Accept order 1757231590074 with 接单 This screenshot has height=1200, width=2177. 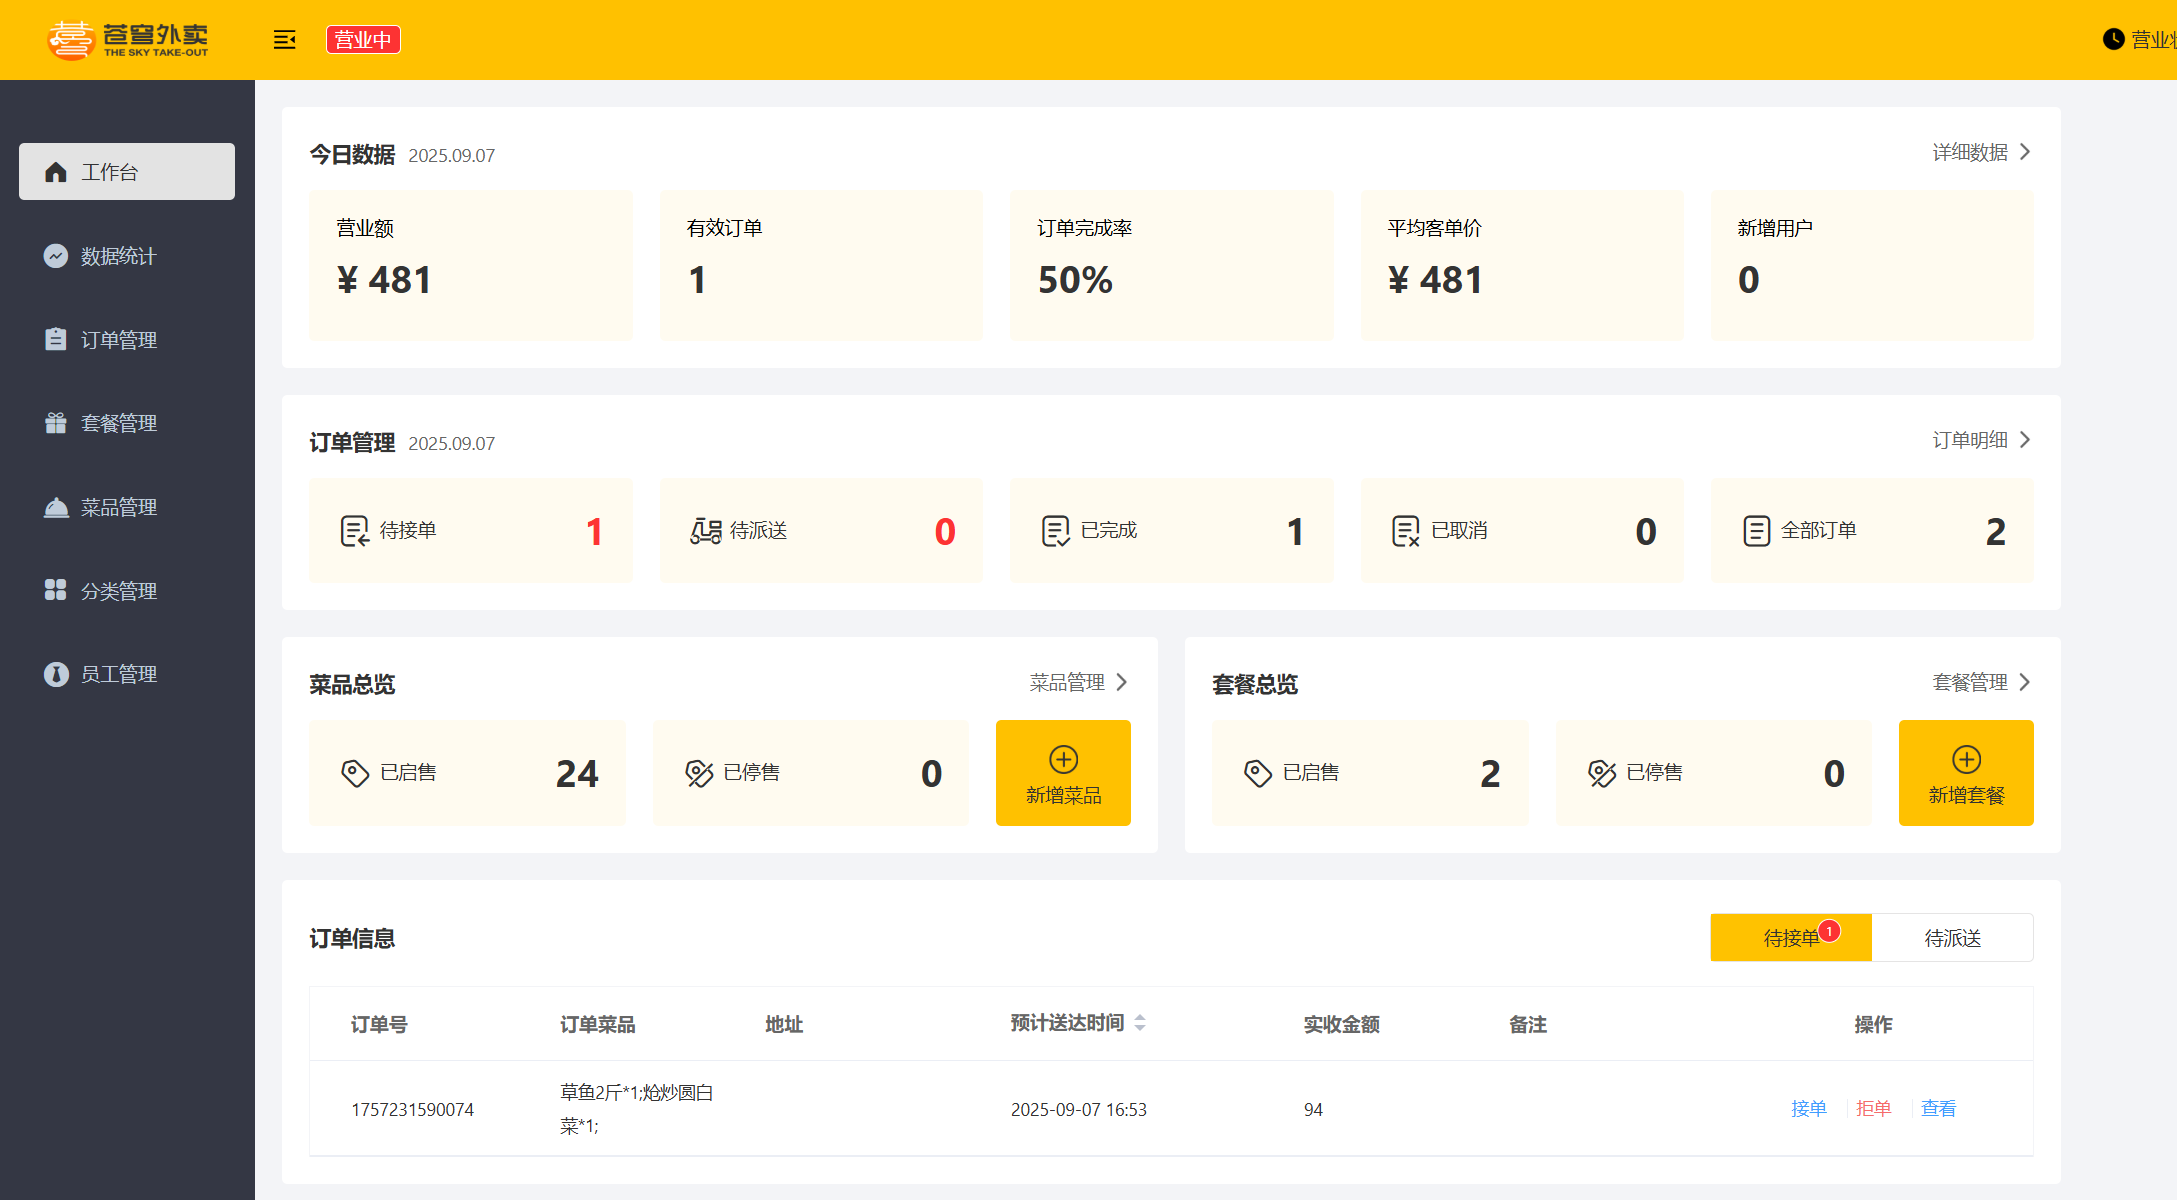click(1809, 1108)
